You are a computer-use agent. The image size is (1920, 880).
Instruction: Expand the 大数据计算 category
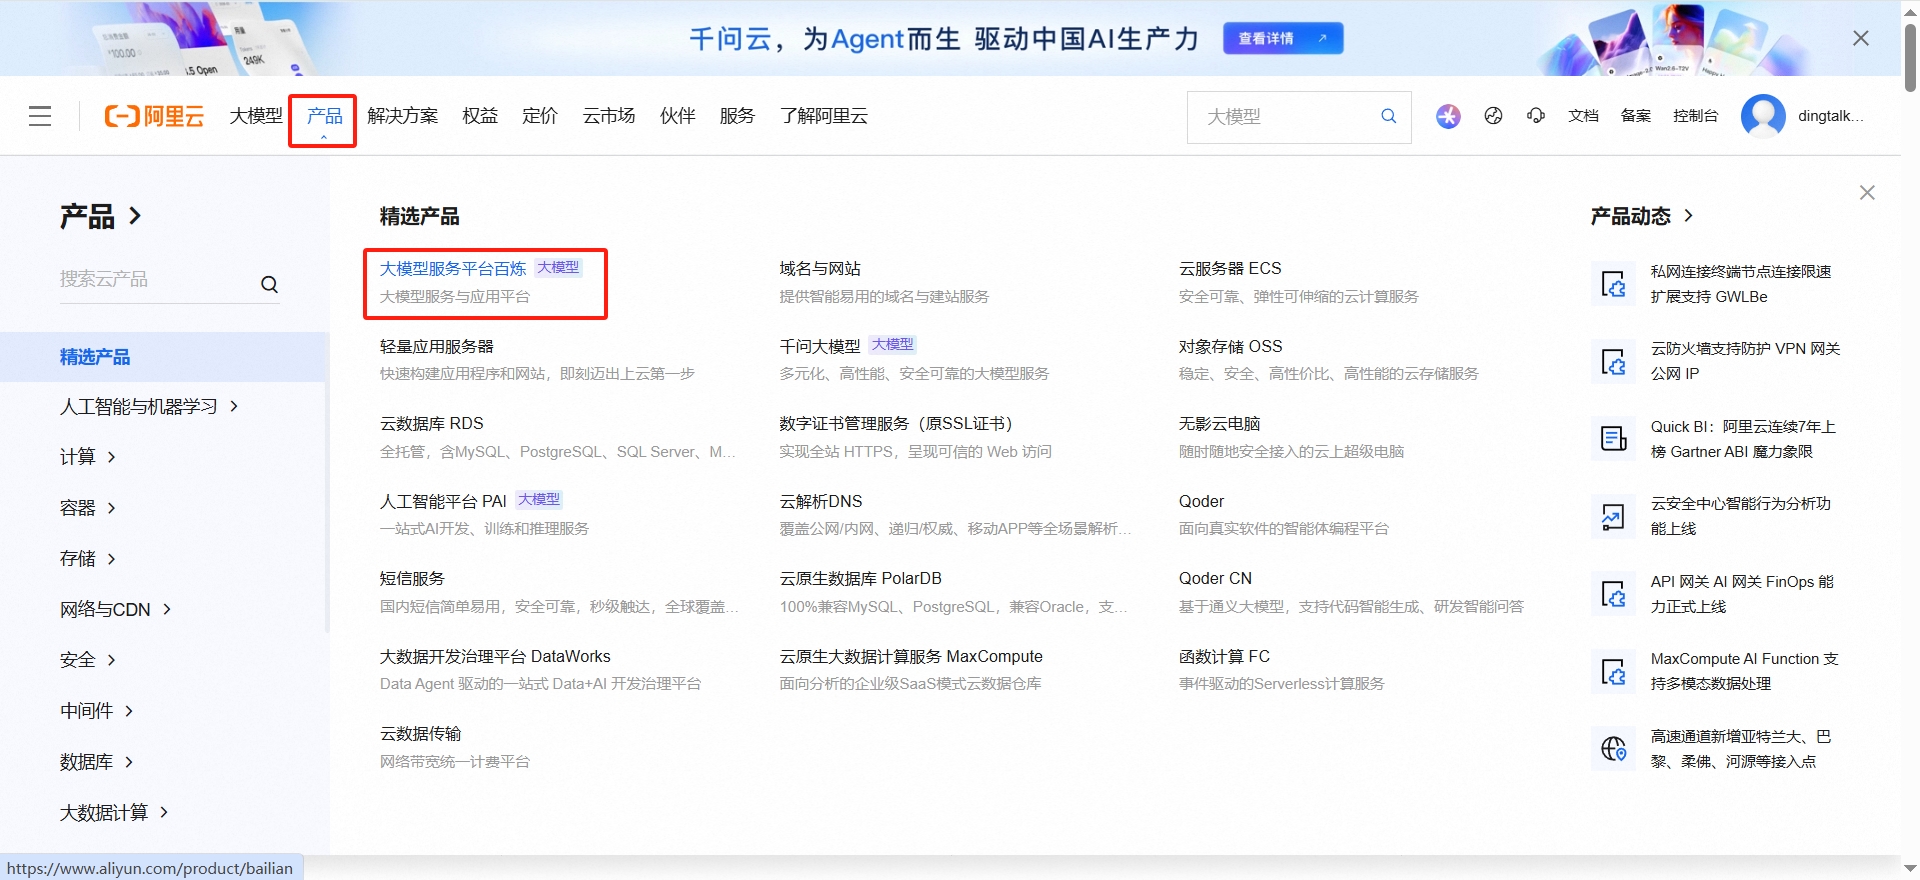coord(114,813)
